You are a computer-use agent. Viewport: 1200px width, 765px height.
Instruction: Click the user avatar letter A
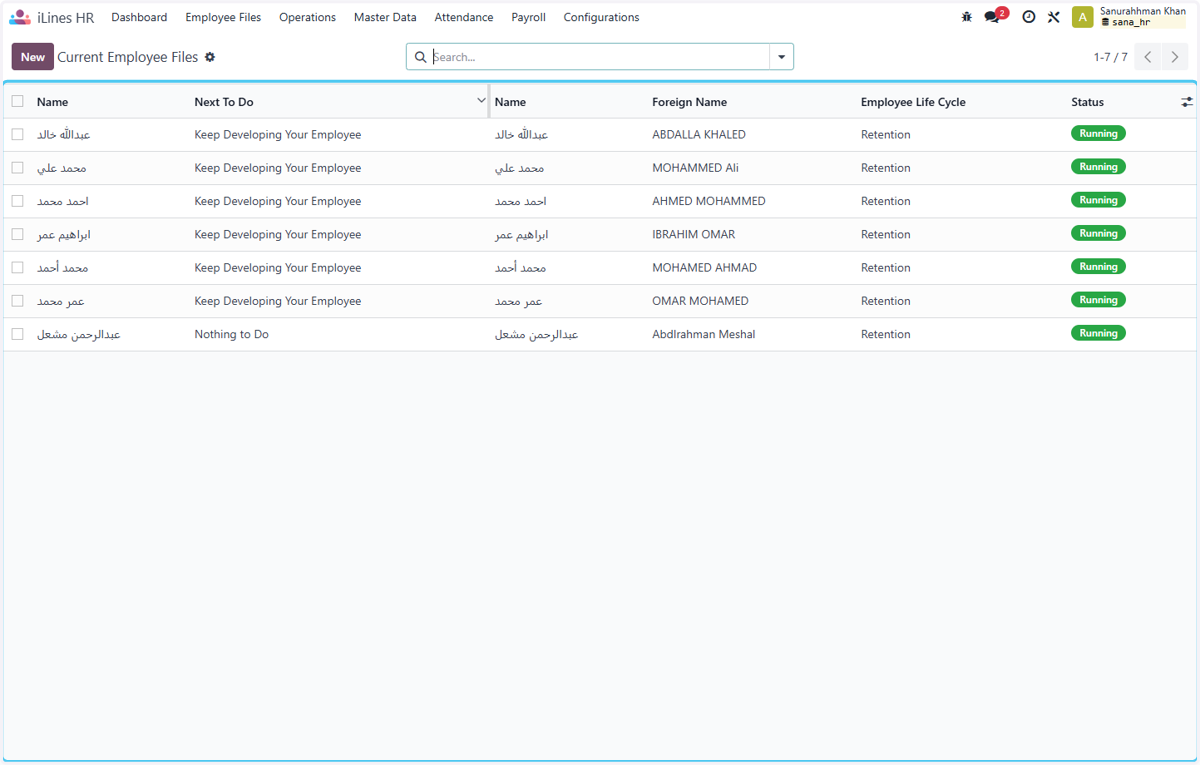pos(1082,17)
